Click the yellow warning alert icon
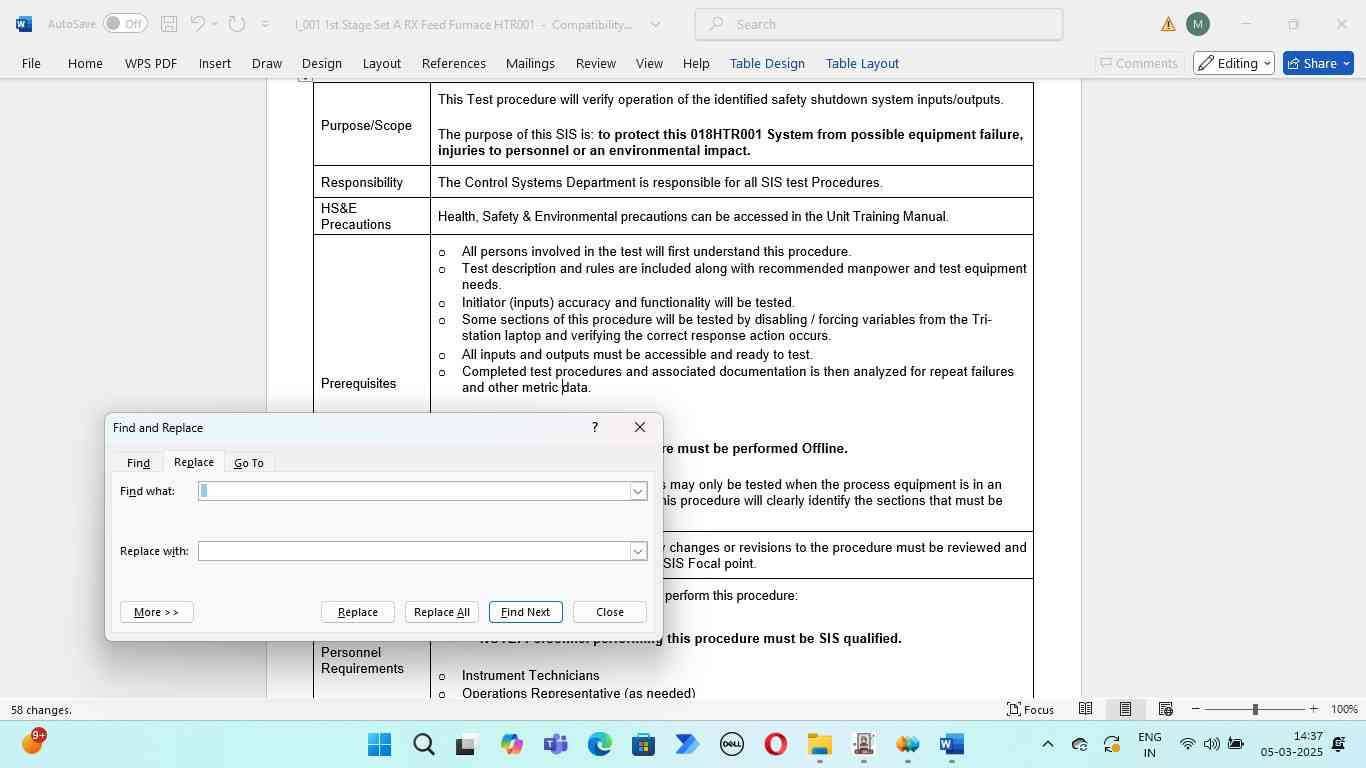Screen dimensions: 1366x768 tap(1168, 24)
